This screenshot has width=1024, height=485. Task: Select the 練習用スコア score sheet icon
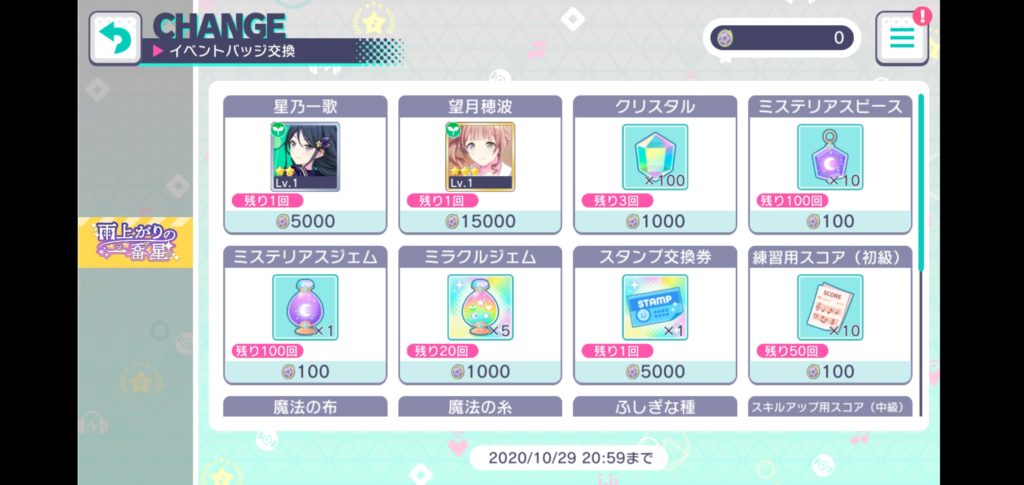[x=830, y=307]
